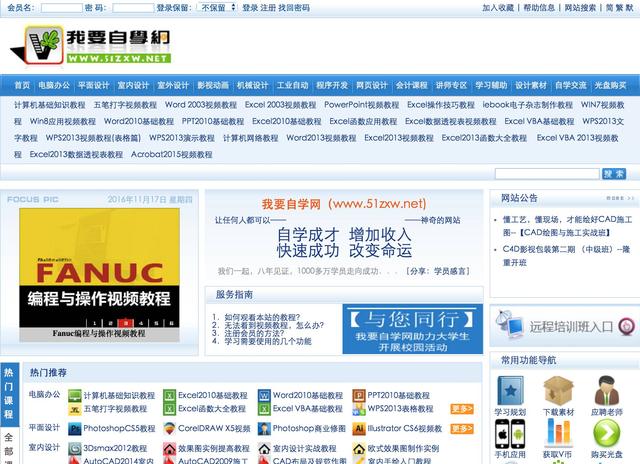The image size is (640, 464).
Task: Click the 找回密码 link
Action: pos(294,7)
